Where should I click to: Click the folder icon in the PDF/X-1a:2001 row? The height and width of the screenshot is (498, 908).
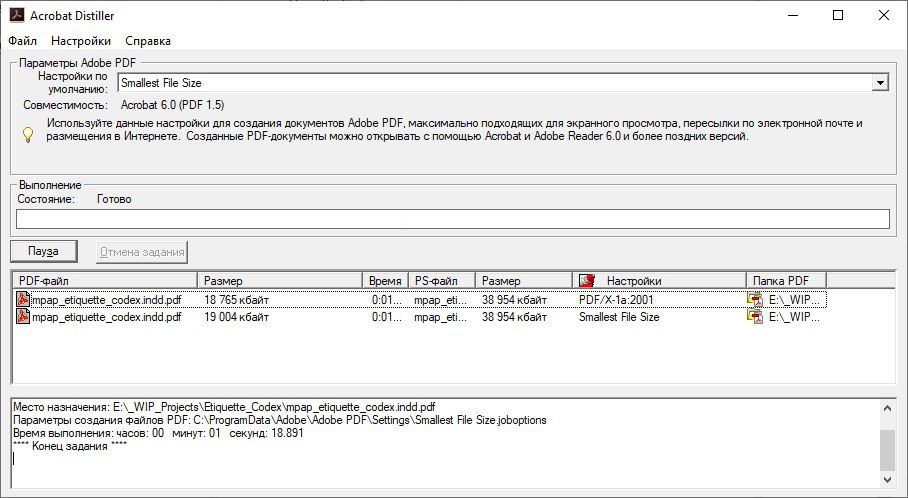click(755, 299)
